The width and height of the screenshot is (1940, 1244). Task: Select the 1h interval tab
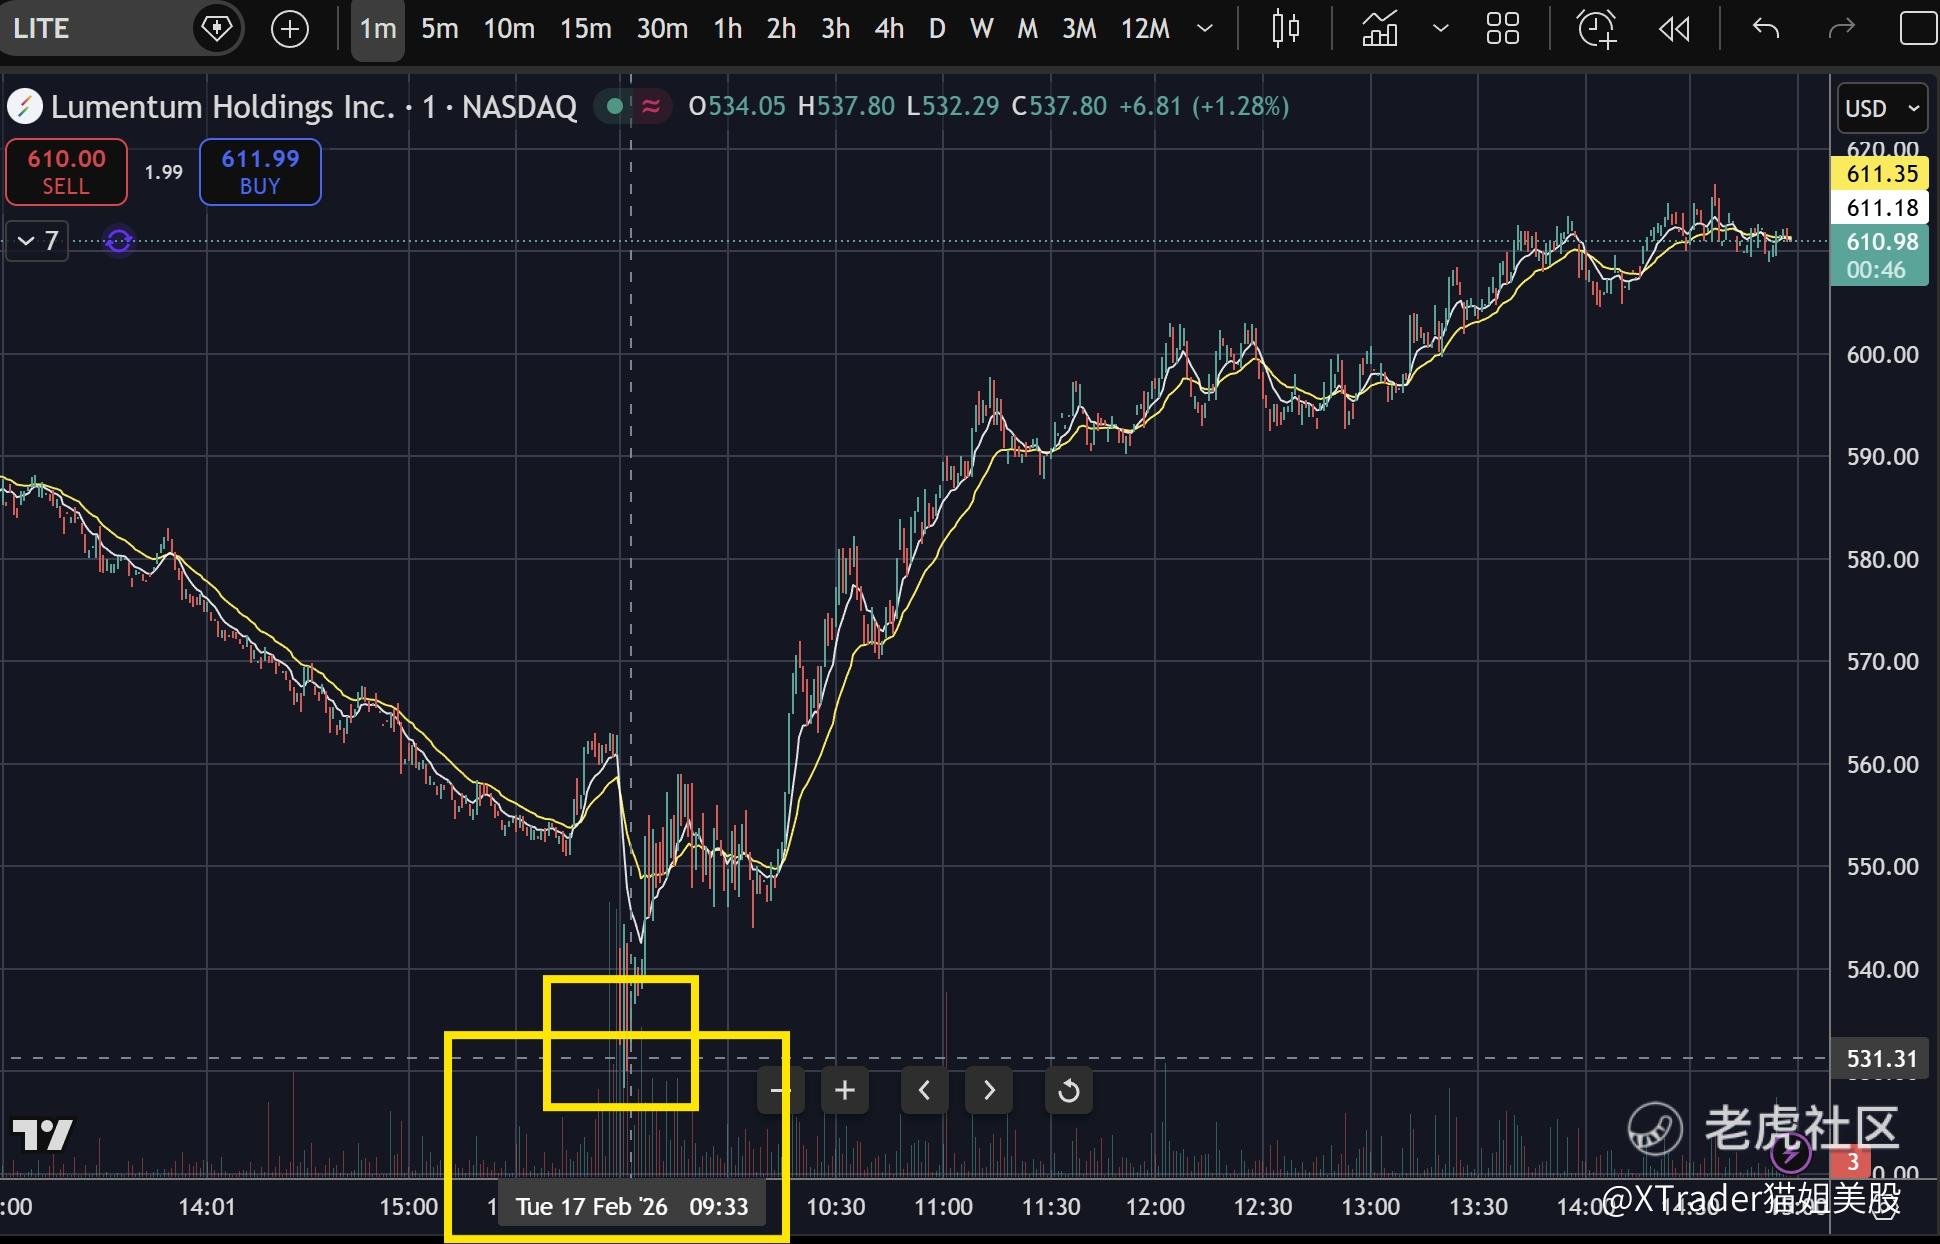point(727,29)
